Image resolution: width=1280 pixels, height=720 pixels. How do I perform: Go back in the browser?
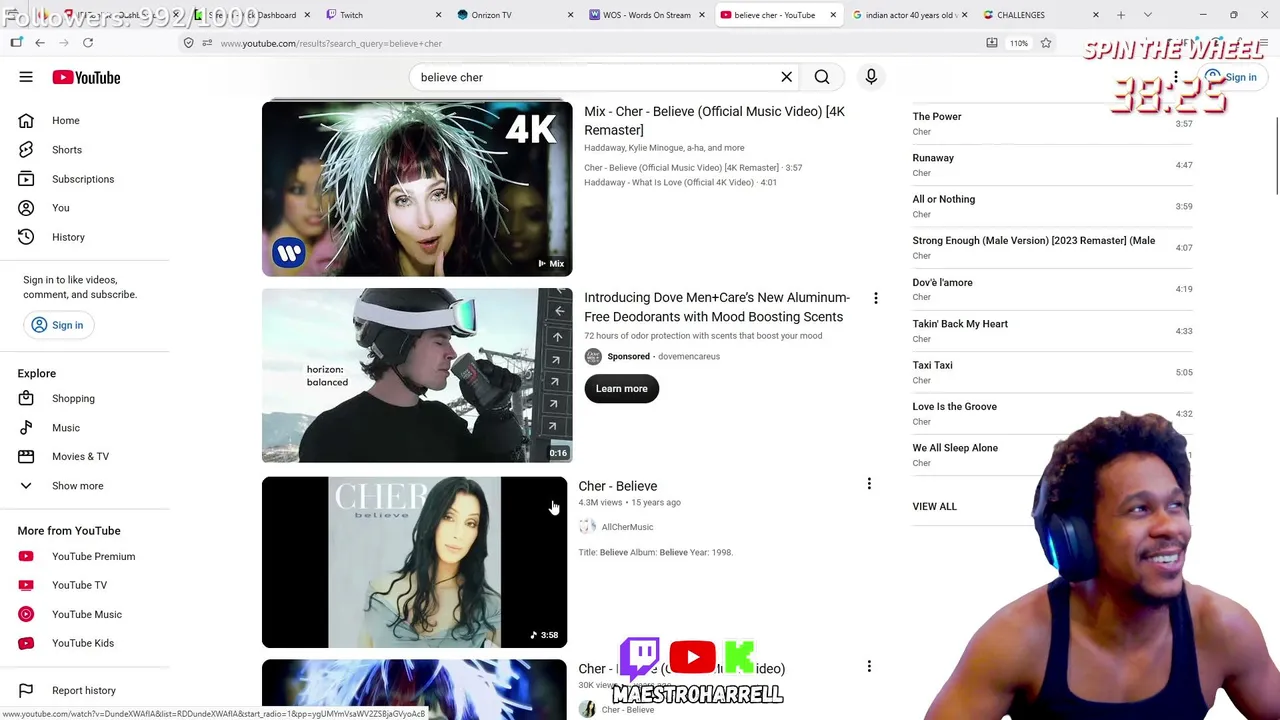point(40,43)
